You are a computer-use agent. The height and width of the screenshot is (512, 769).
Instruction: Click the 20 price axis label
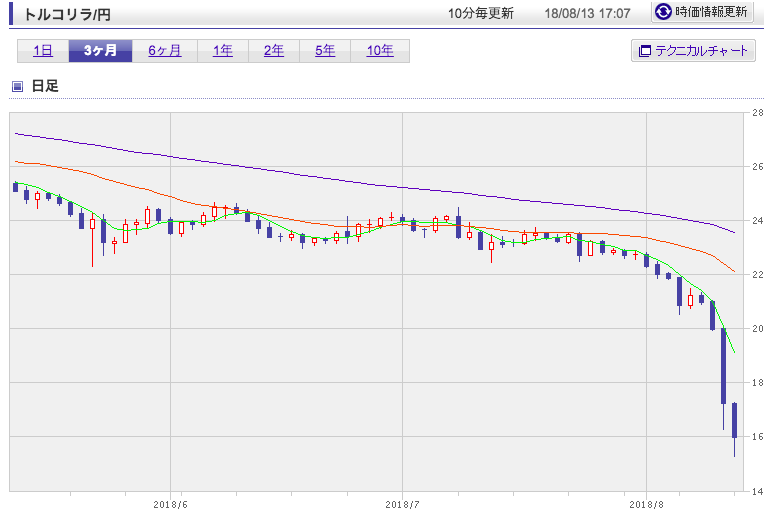758,329
